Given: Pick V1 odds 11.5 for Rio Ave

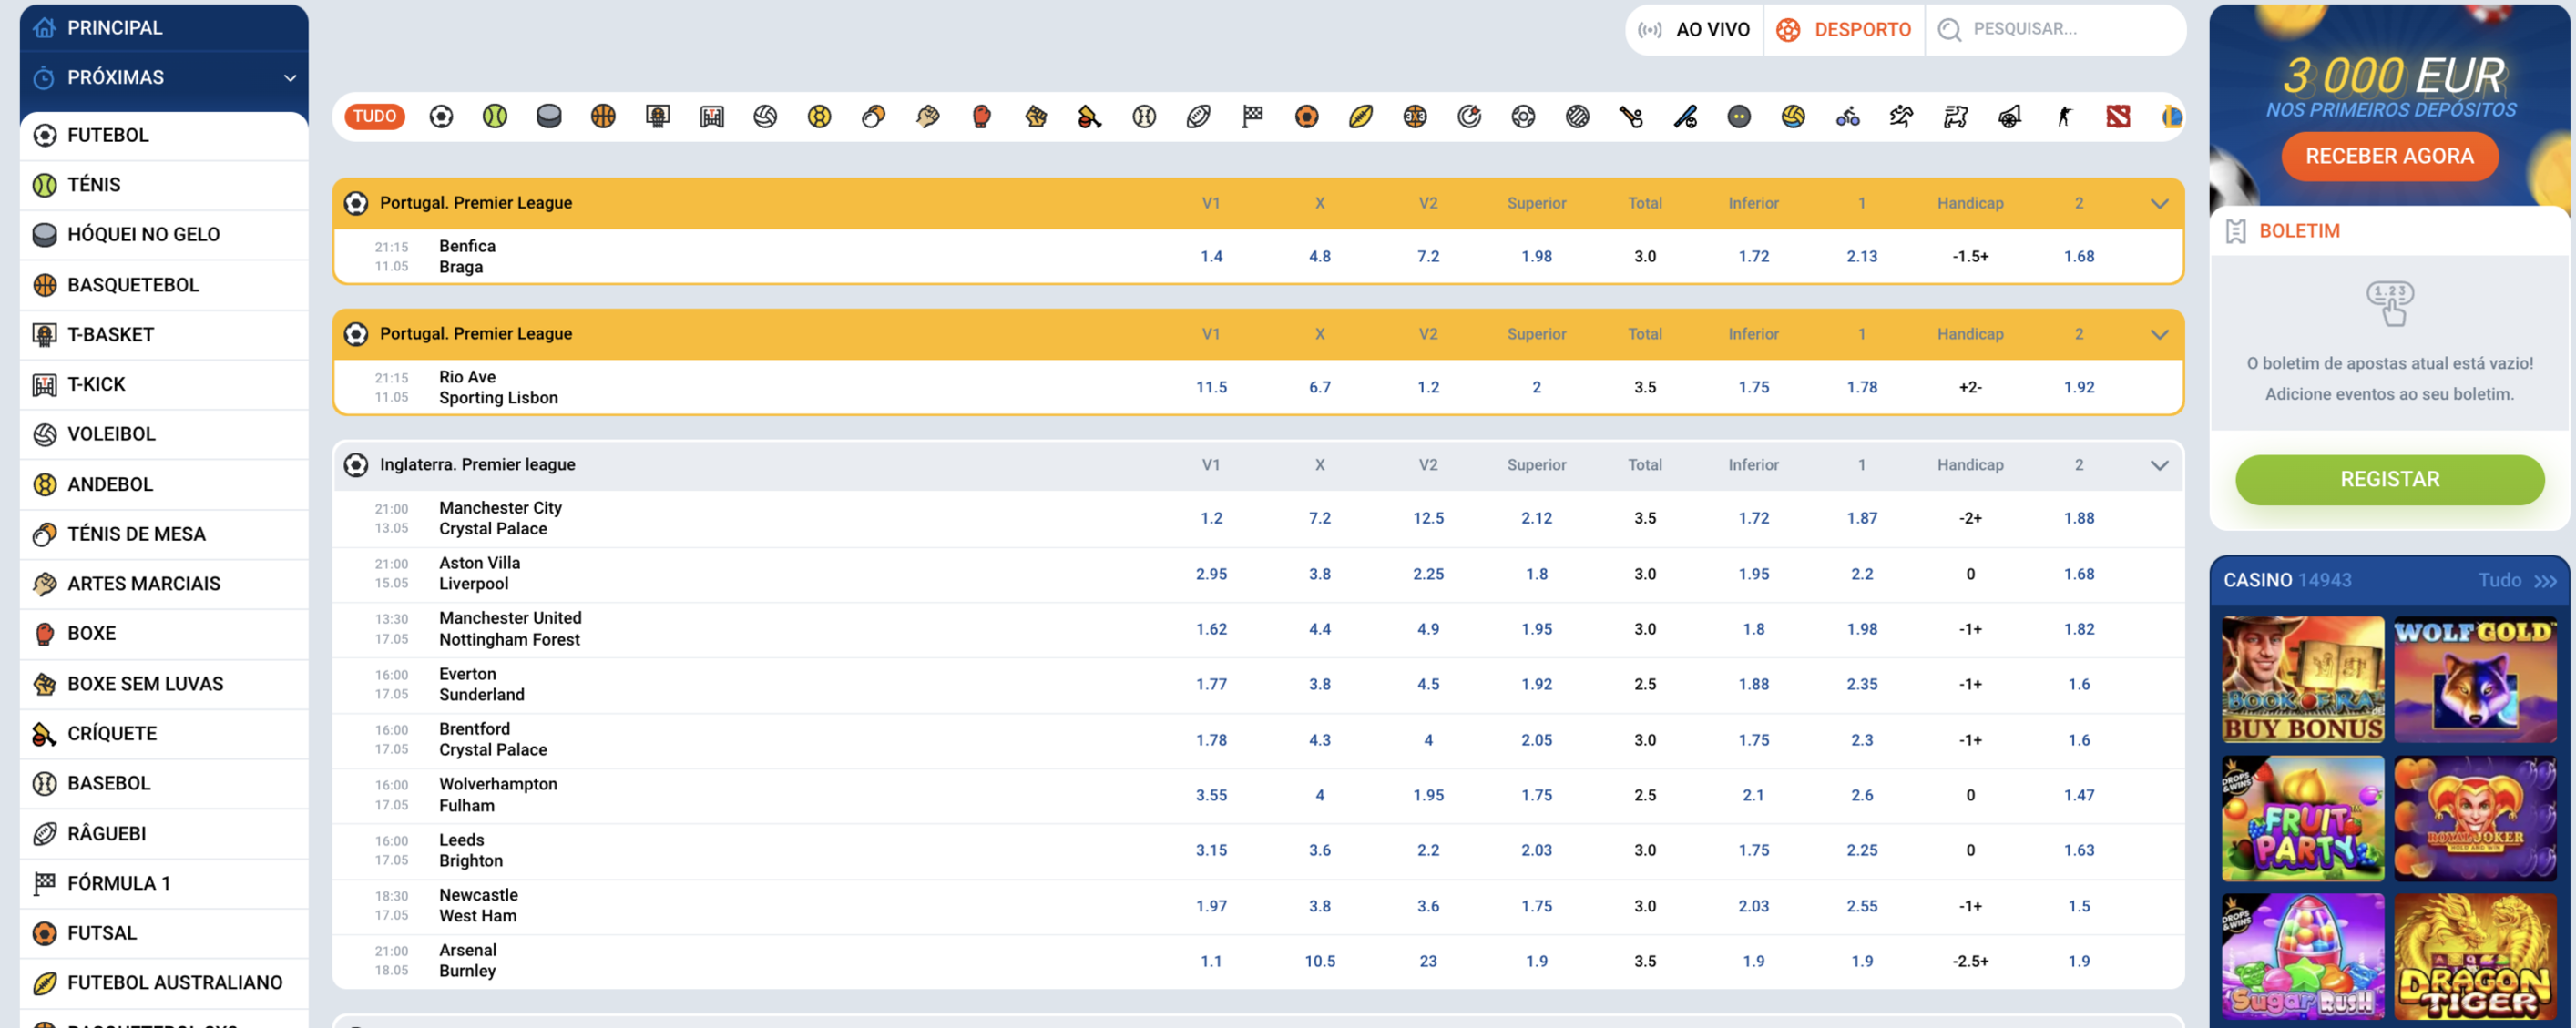Looking at the screenshot, I should pos(1211,387).
